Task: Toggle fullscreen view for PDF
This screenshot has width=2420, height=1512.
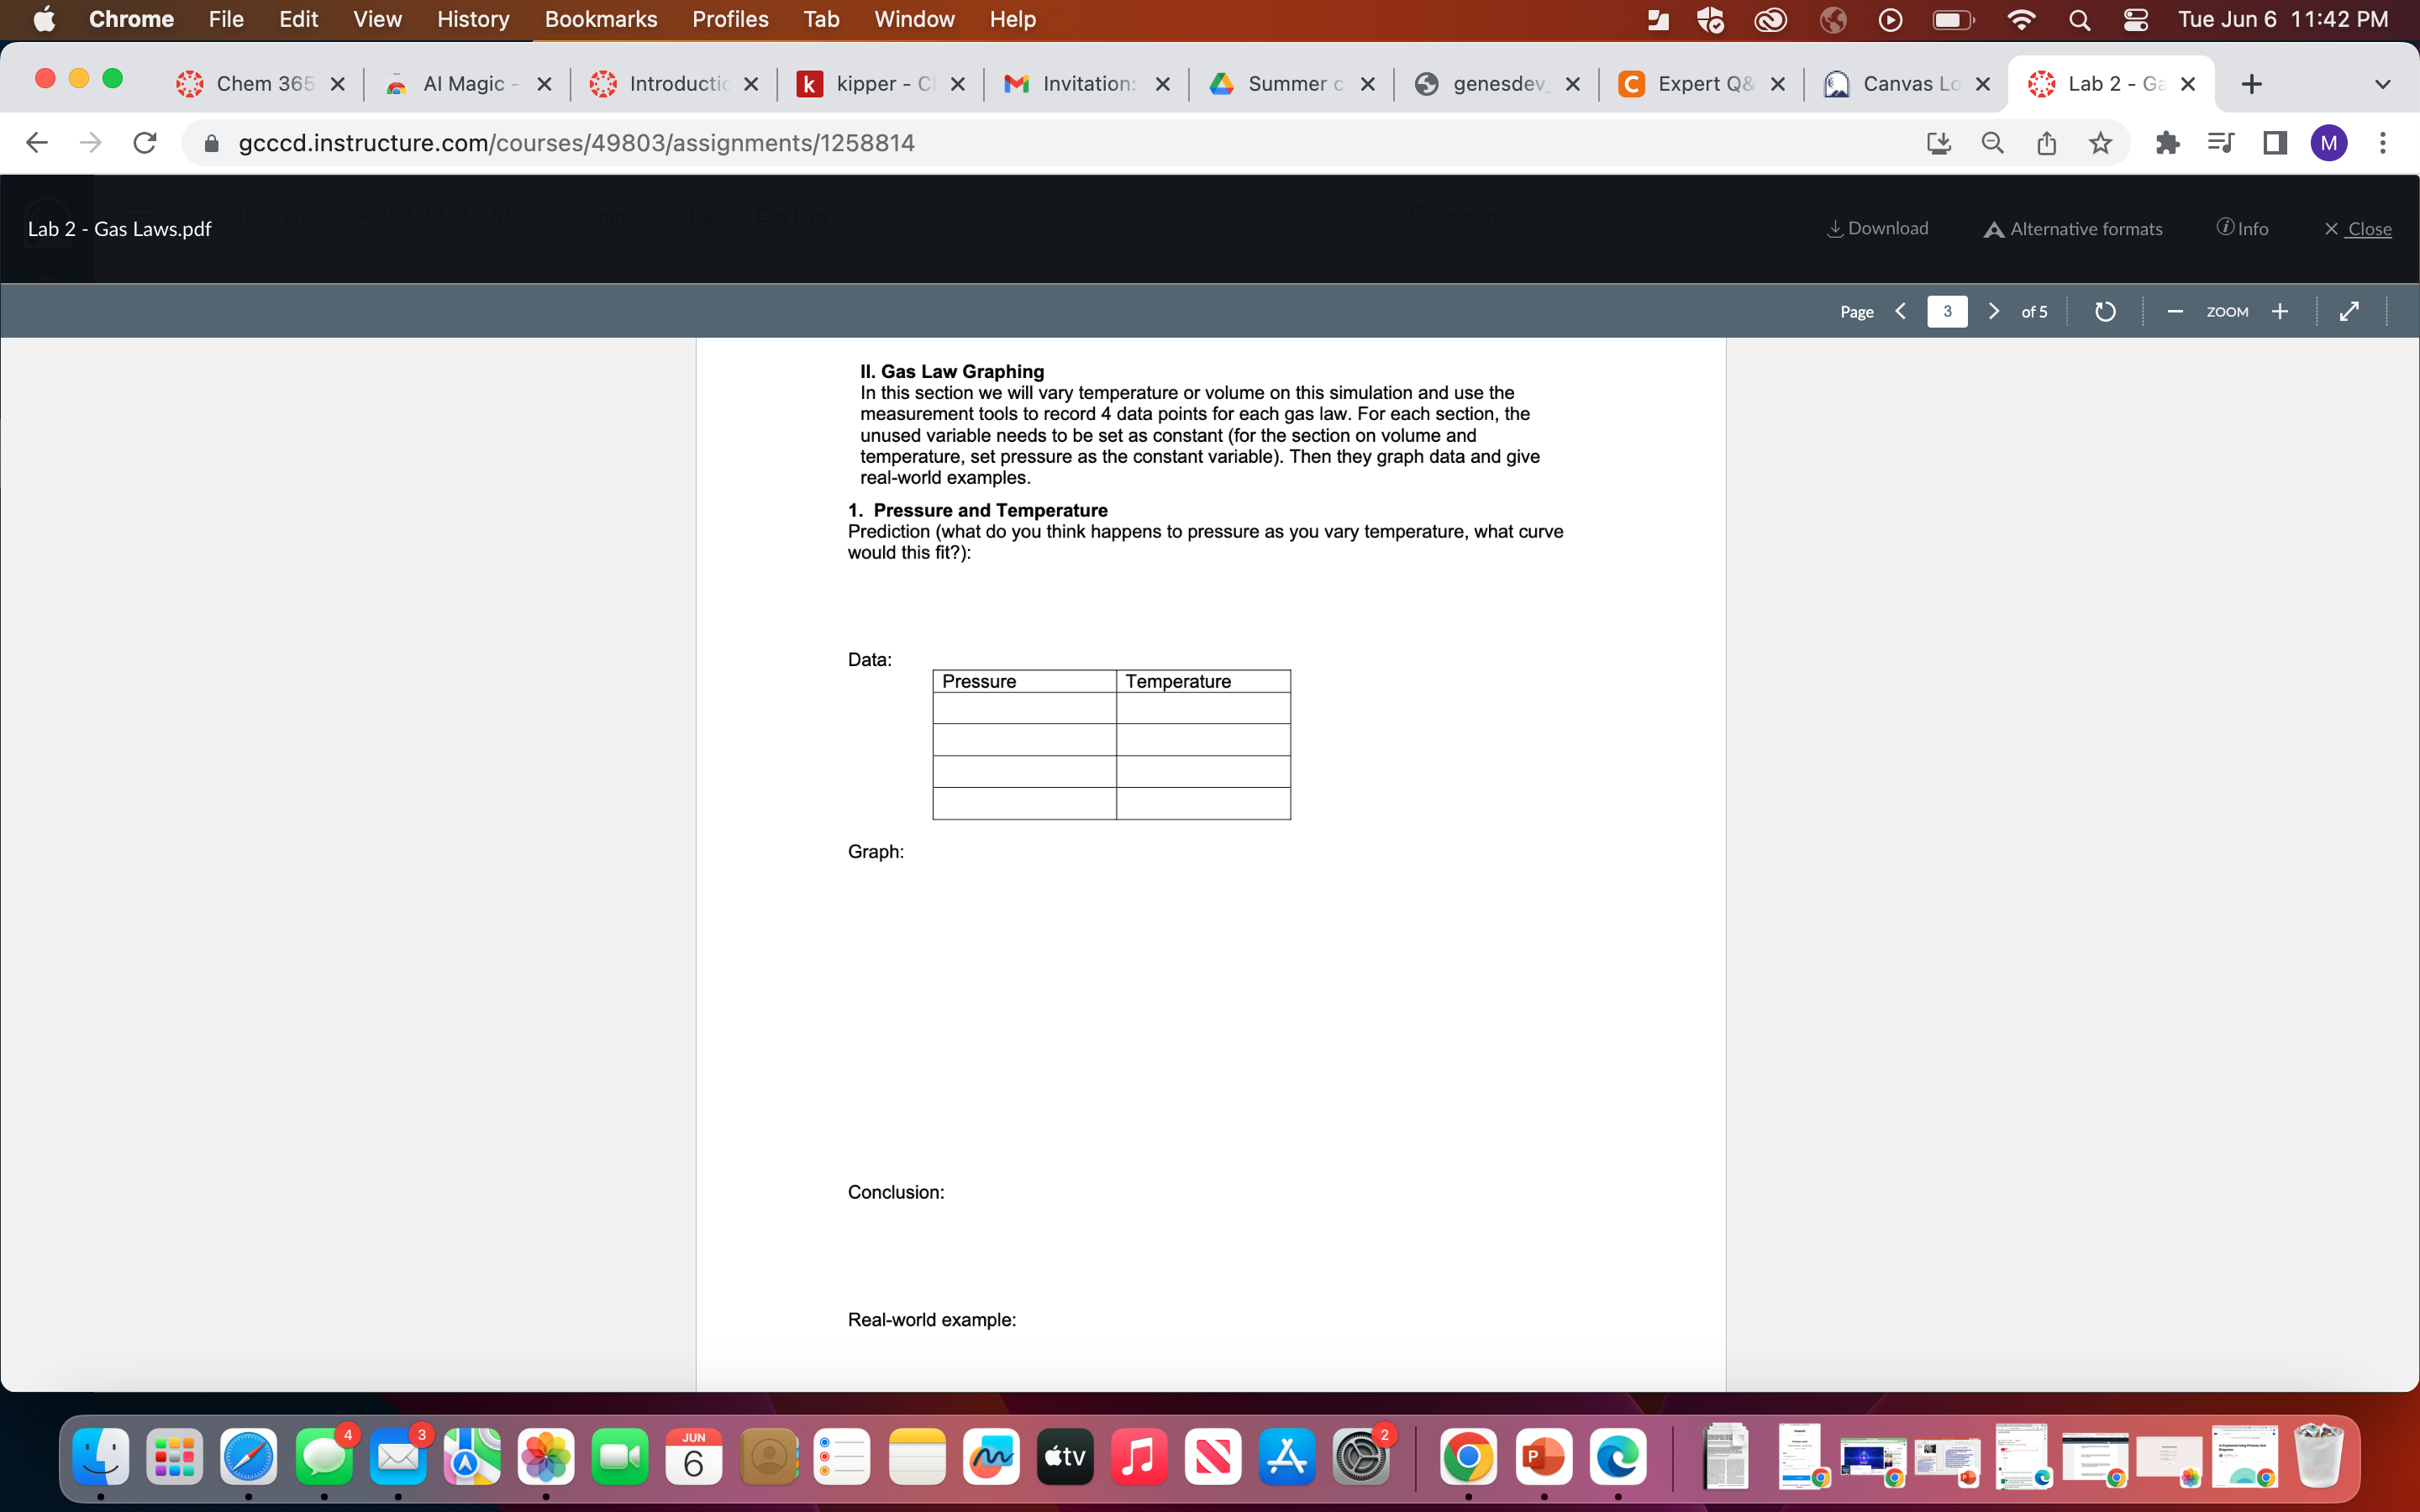Action: 2349,310
